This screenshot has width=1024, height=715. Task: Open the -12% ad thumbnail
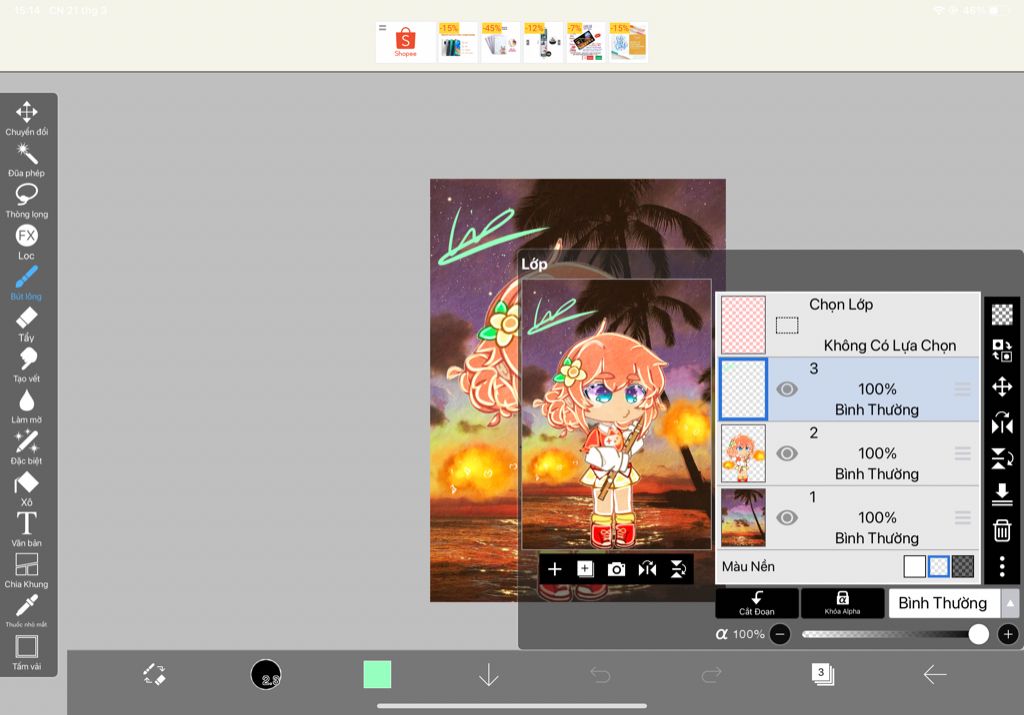pos(543,42)
